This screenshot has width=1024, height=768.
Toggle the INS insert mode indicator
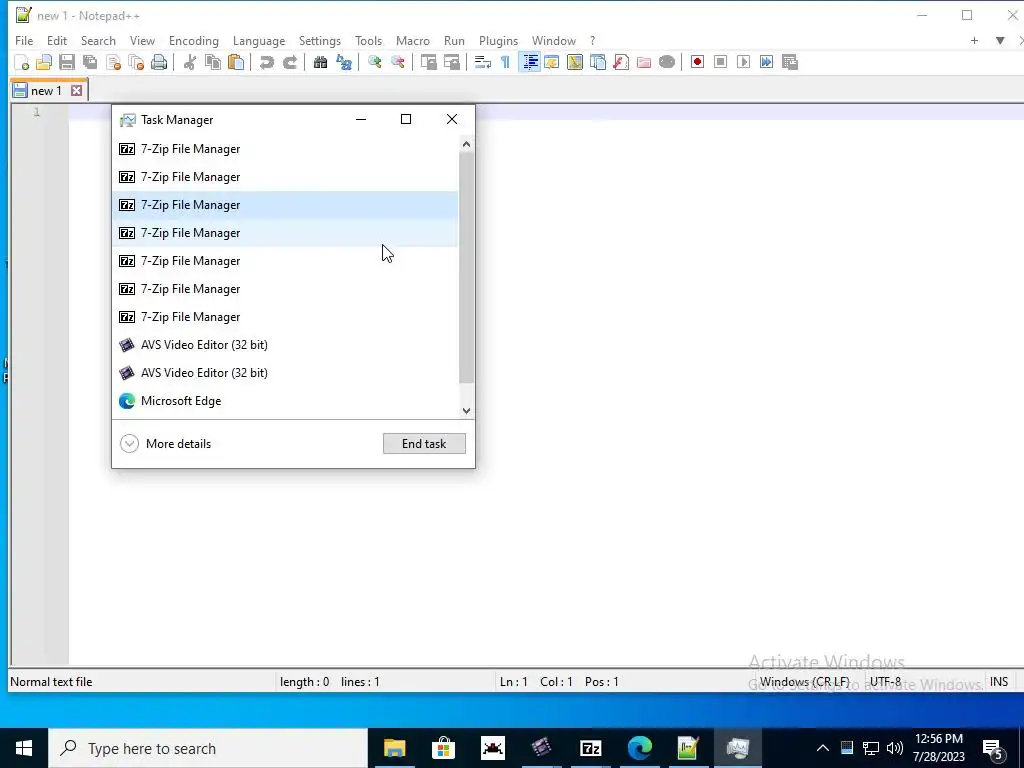click(x=999, y=682)
